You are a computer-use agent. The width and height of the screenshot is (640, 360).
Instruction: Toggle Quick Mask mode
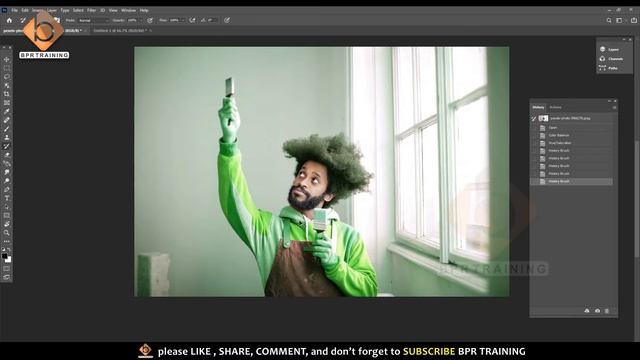pyautogui.click(x=7, y=269)
